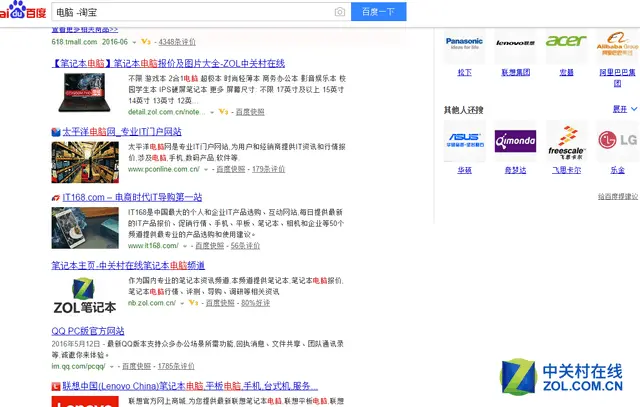640x407 pixels.
Task: Open 百度快照 for nb.zol.com.cn result
Action: point(220,303)
